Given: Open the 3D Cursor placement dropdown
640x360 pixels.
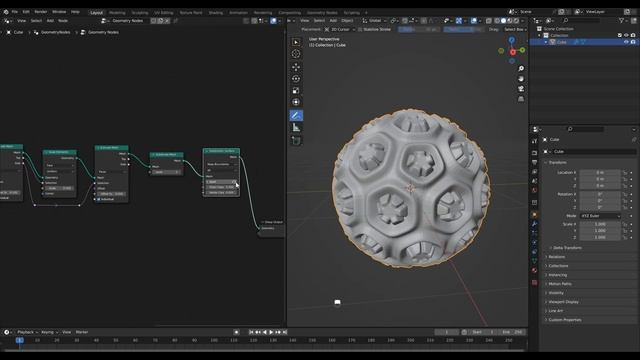Looking at the screenshot, I should coord(340,29).
